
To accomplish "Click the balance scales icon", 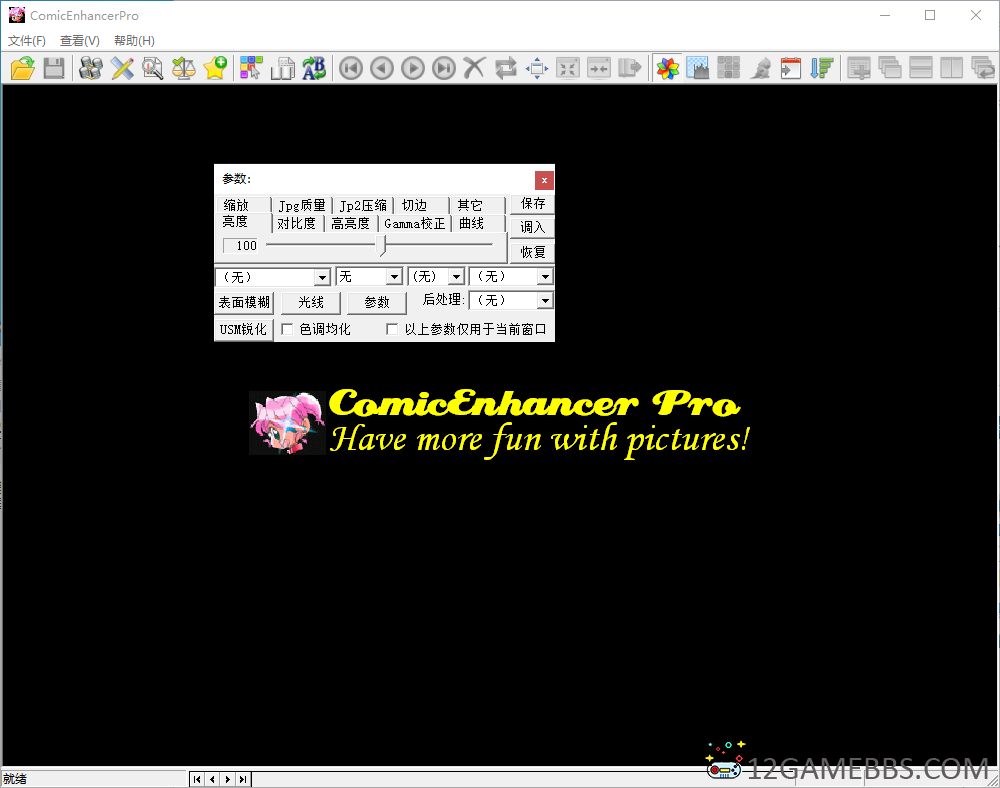I will (x=184, y=68).
